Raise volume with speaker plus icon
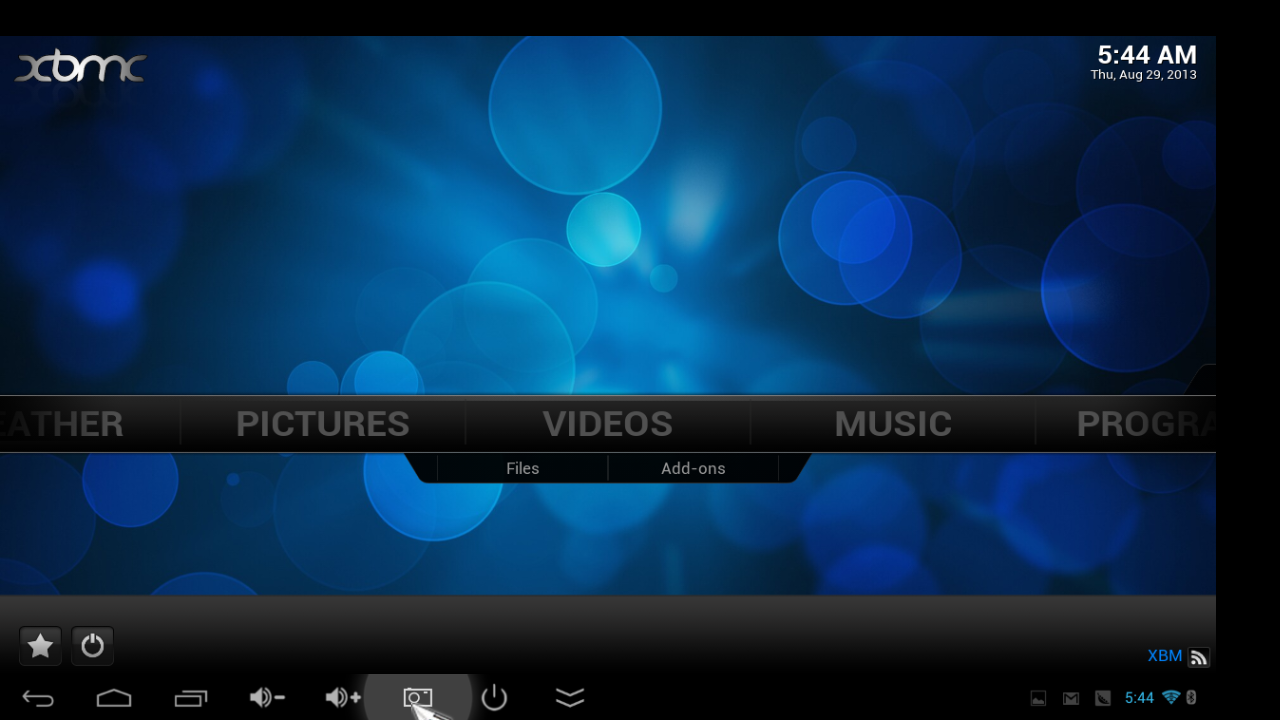This screenshot has width=1280, height=720. coord(343,698)
